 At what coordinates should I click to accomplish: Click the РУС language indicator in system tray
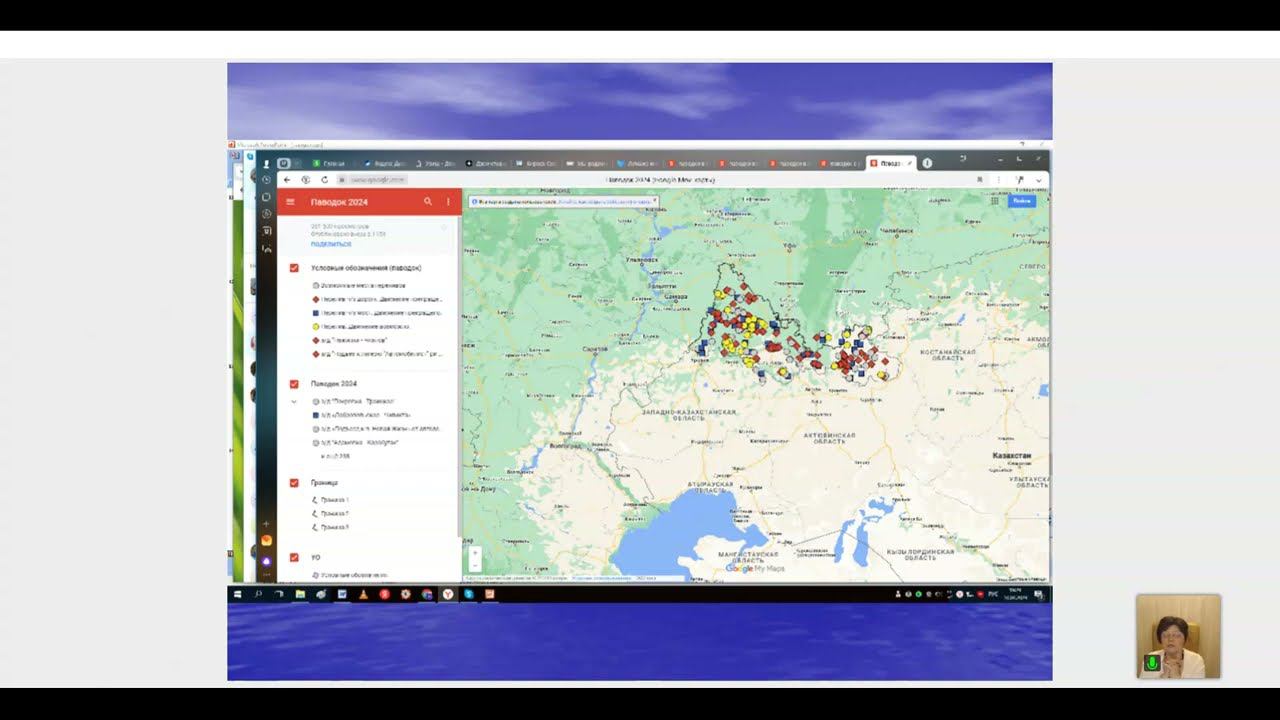[x=993, y=595]
